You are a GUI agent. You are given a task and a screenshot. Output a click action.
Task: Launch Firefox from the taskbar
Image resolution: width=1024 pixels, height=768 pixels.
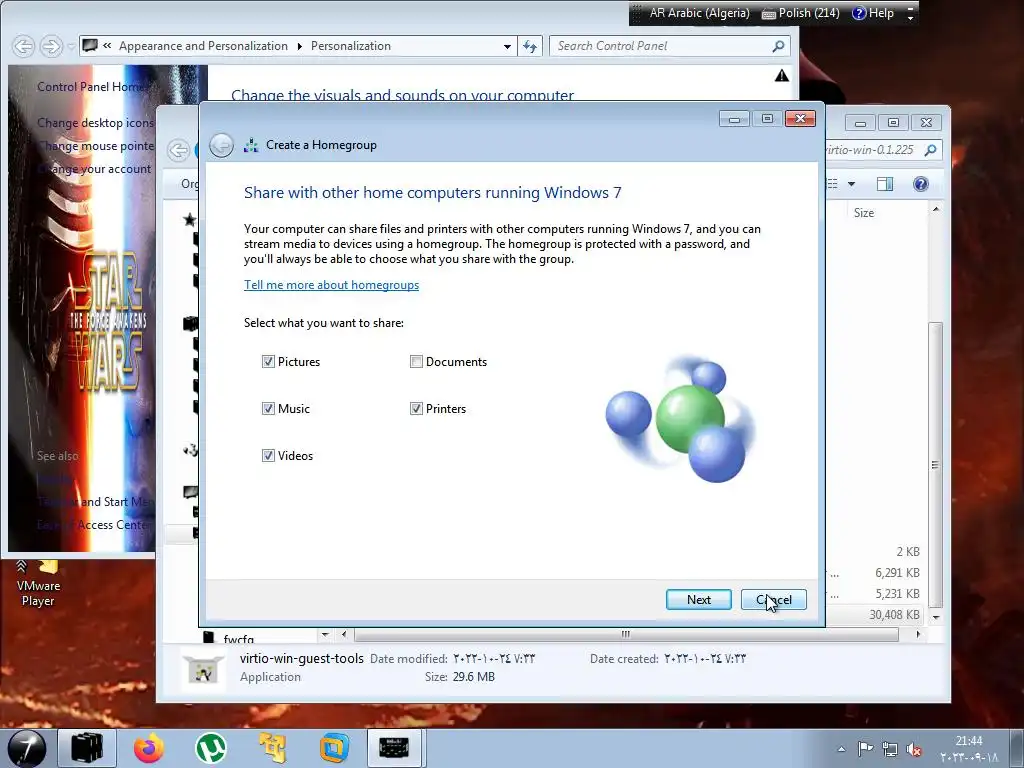[x=149, y=748]
